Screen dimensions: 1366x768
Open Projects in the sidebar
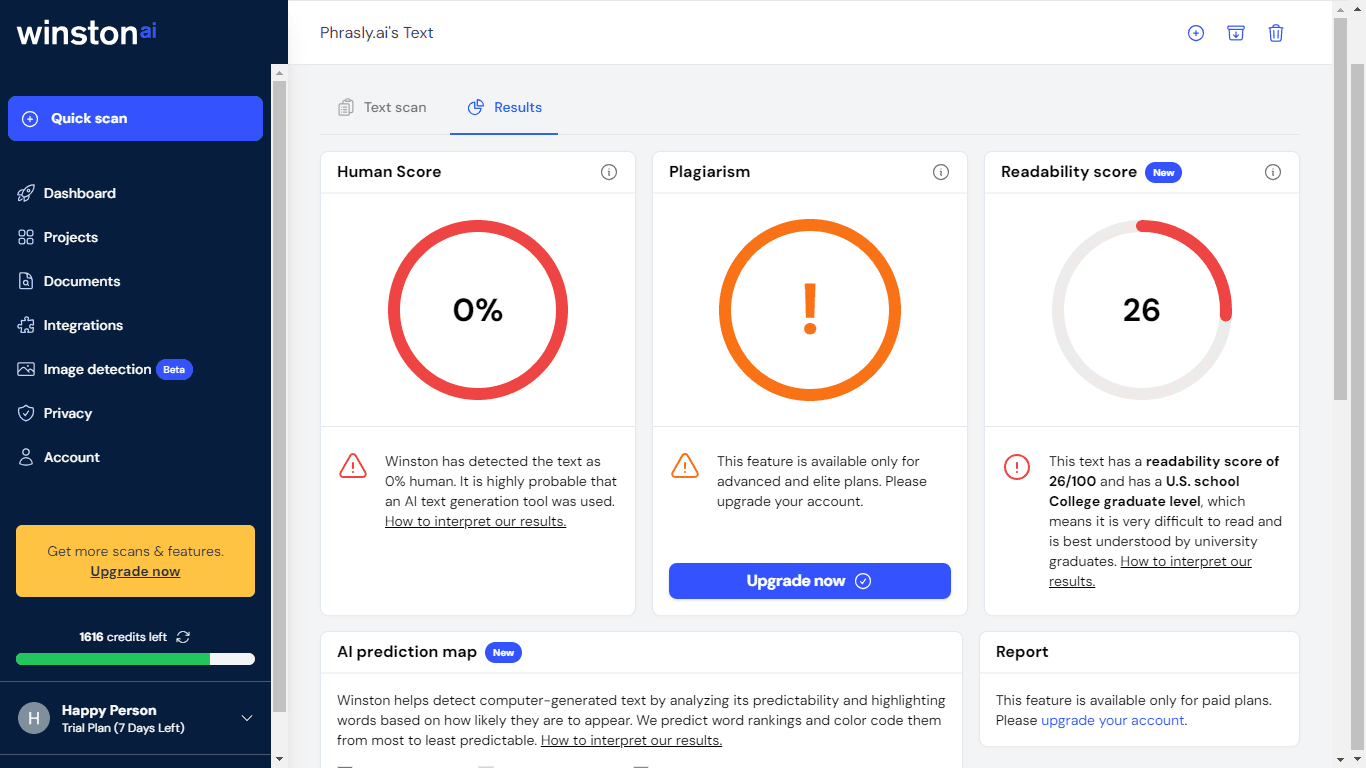(x=70, y=237)
